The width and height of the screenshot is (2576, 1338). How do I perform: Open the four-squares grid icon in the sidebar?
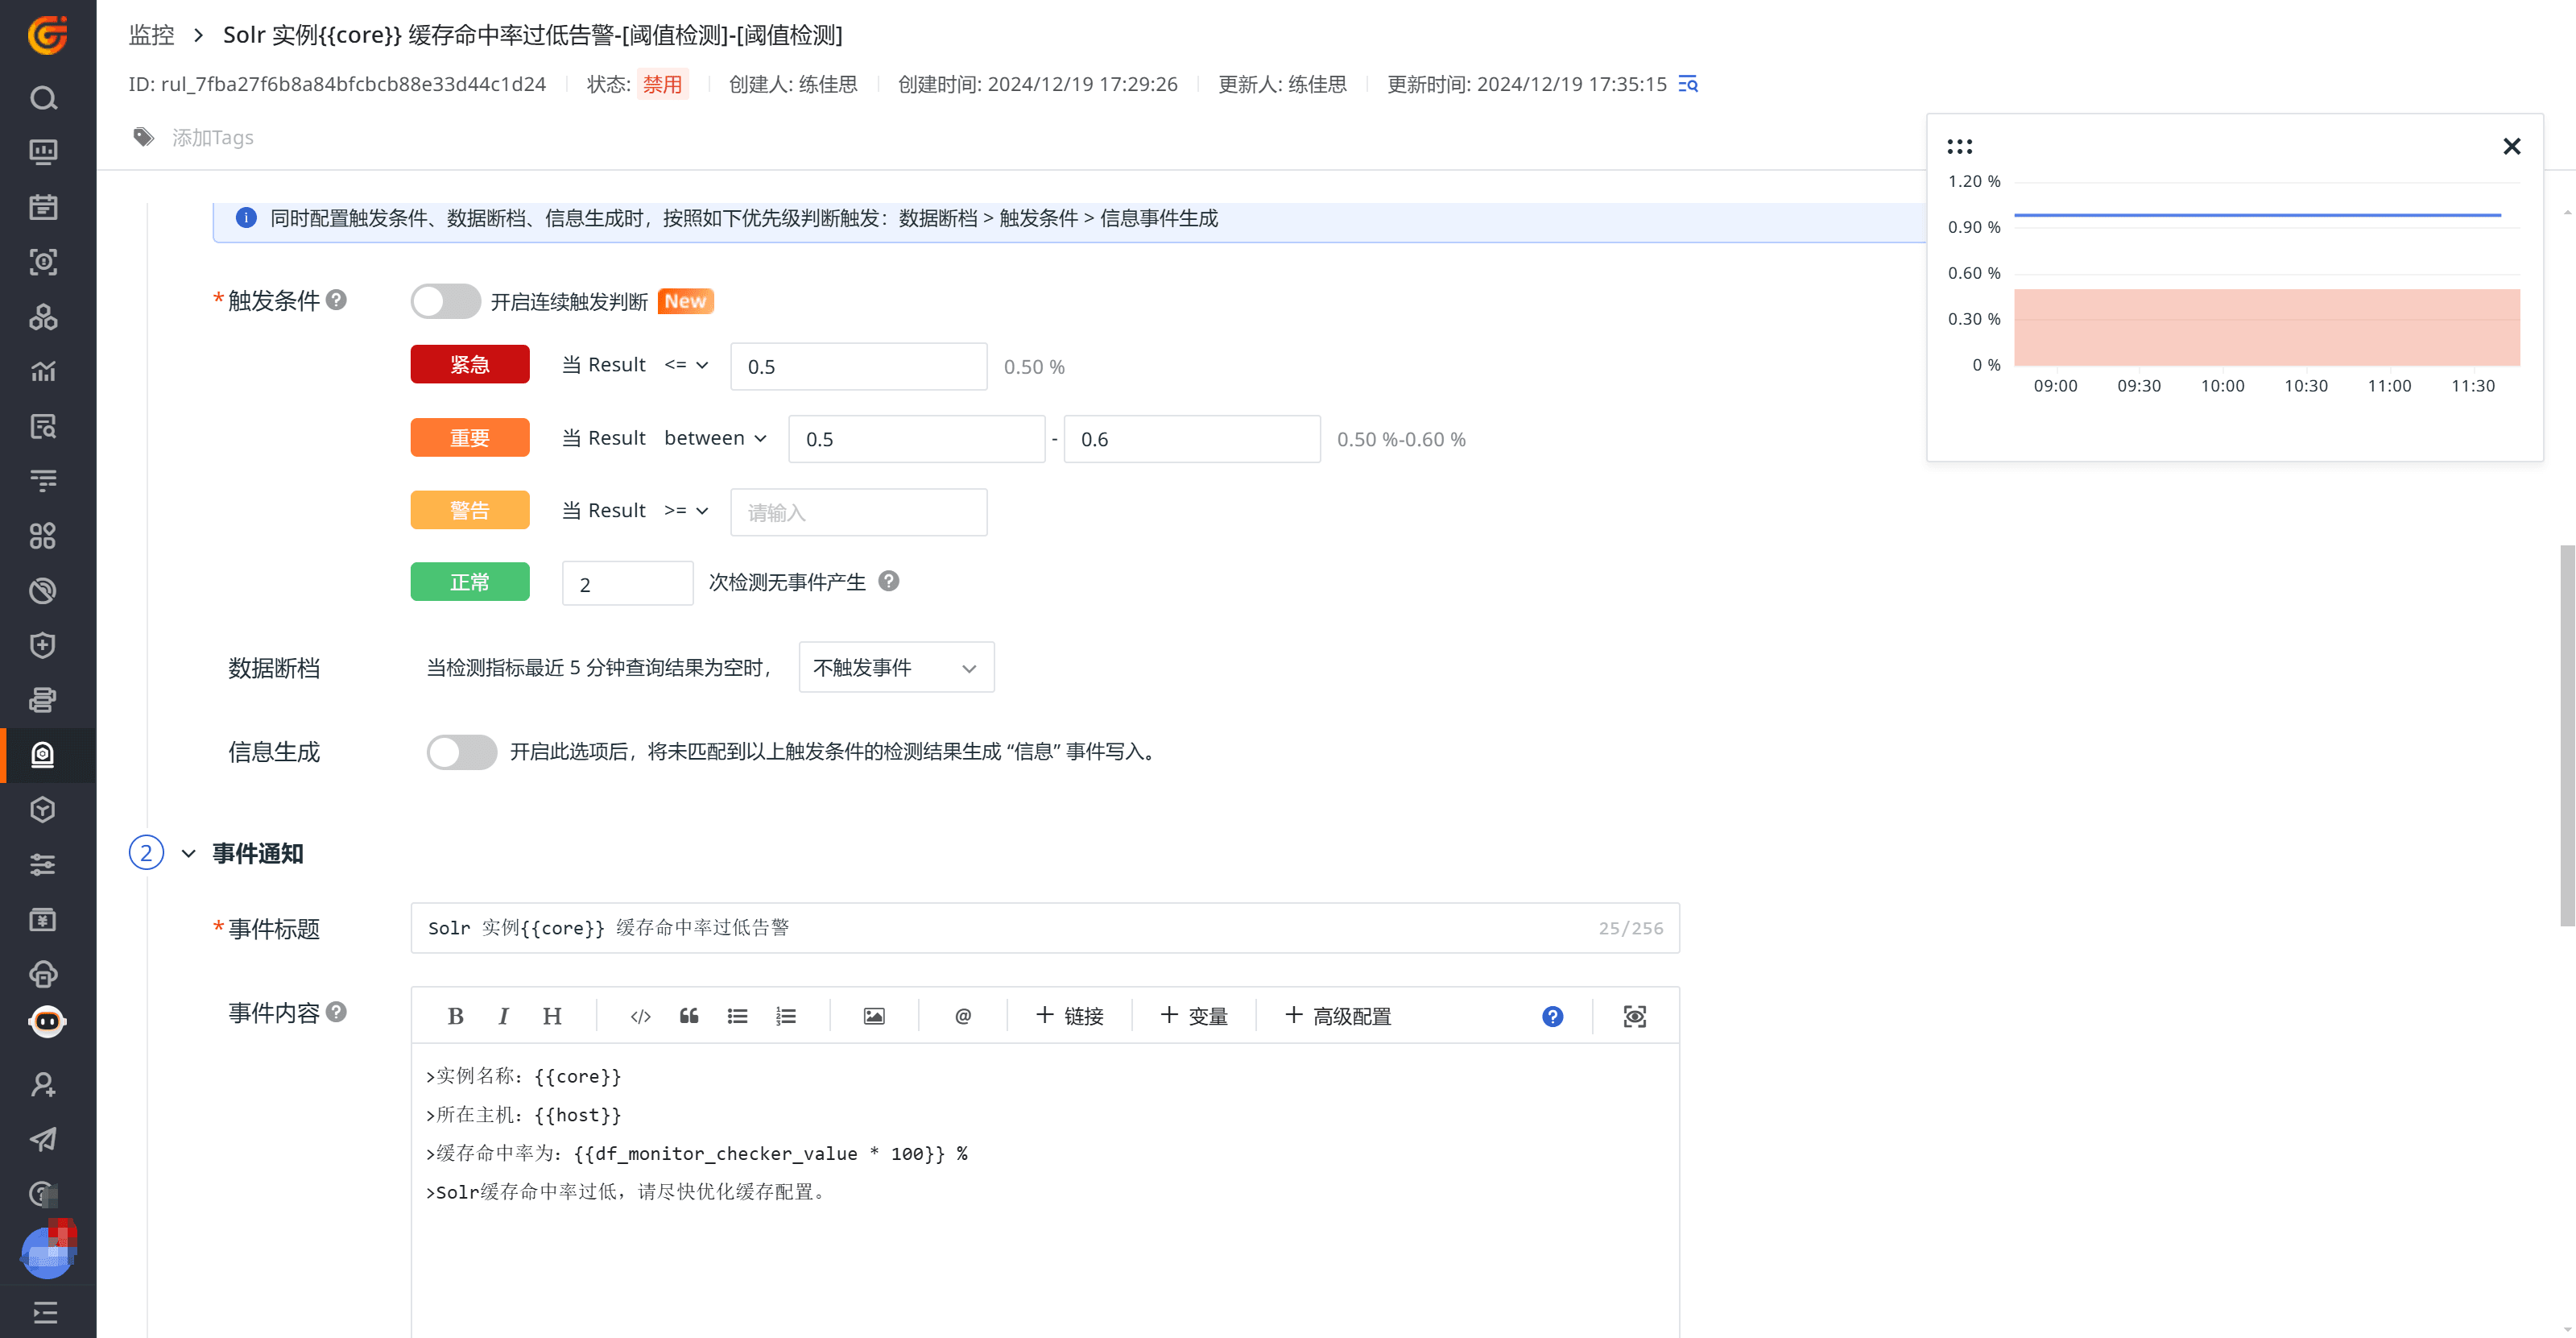click(43, 536)
